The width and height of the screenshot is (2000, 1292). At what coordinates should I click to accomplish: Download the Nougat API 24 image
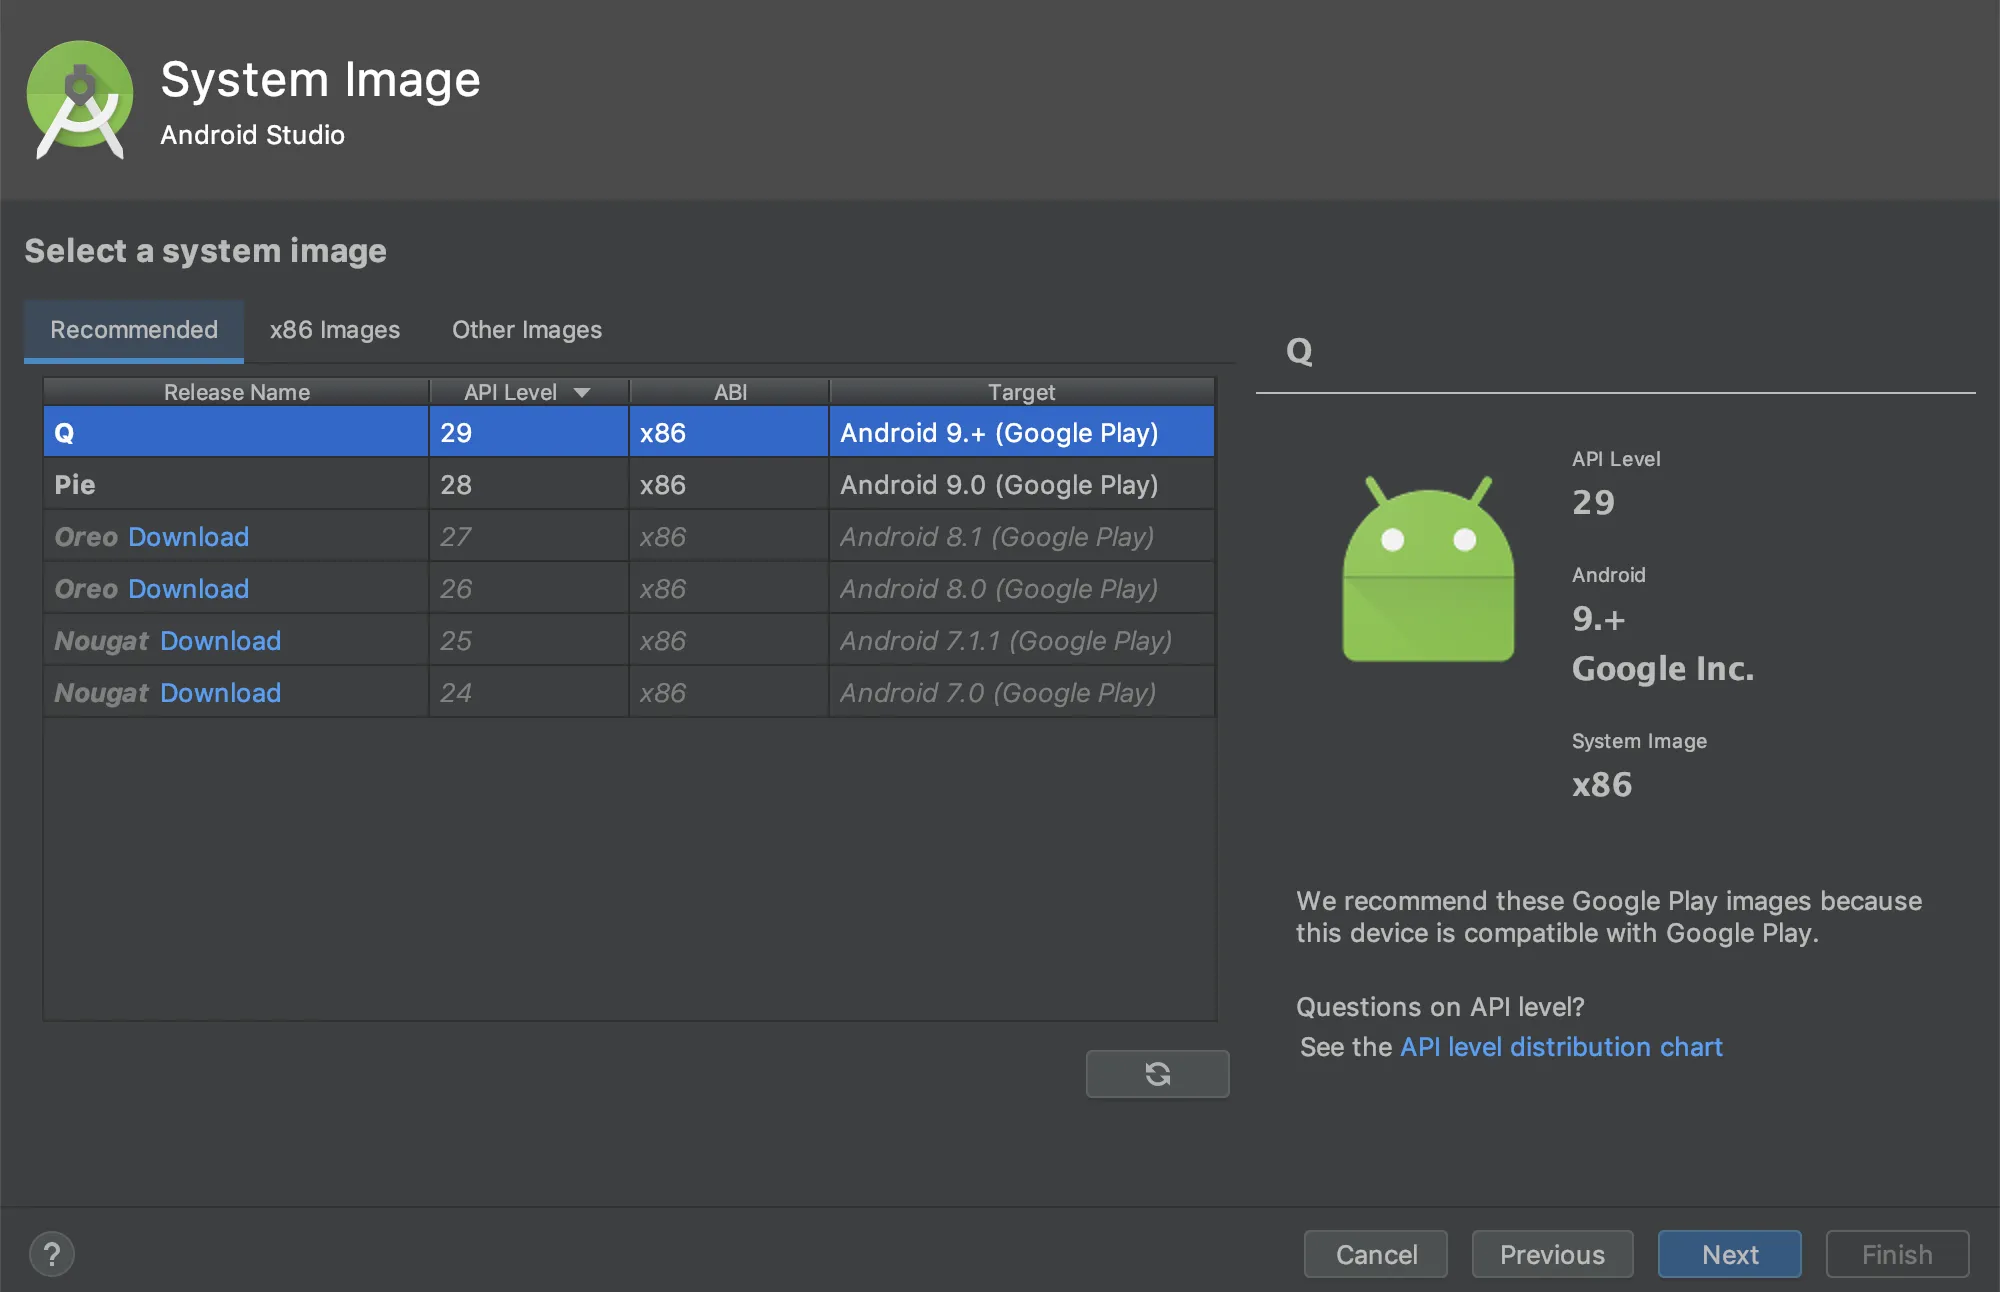click(x=220, y=693)
